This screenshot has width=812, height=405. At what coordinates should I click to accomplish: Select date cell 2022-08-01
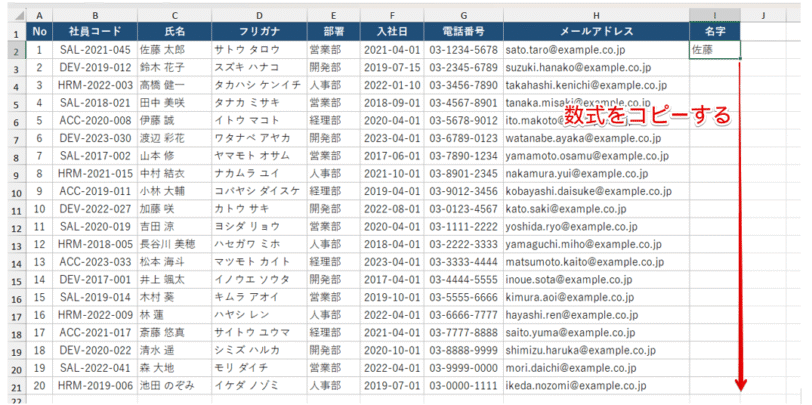[x=392, y=209]
